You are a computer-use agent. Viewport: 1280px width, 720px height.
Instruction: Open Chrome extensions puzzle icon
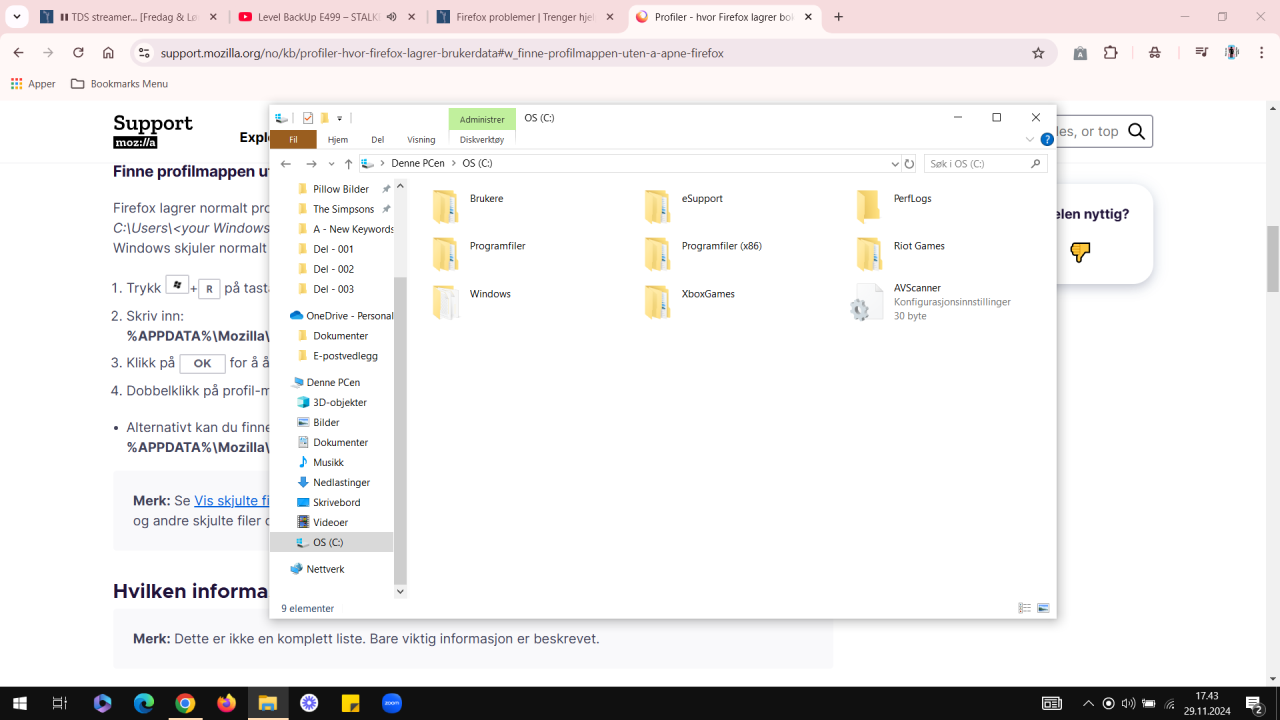(1110, 53)
